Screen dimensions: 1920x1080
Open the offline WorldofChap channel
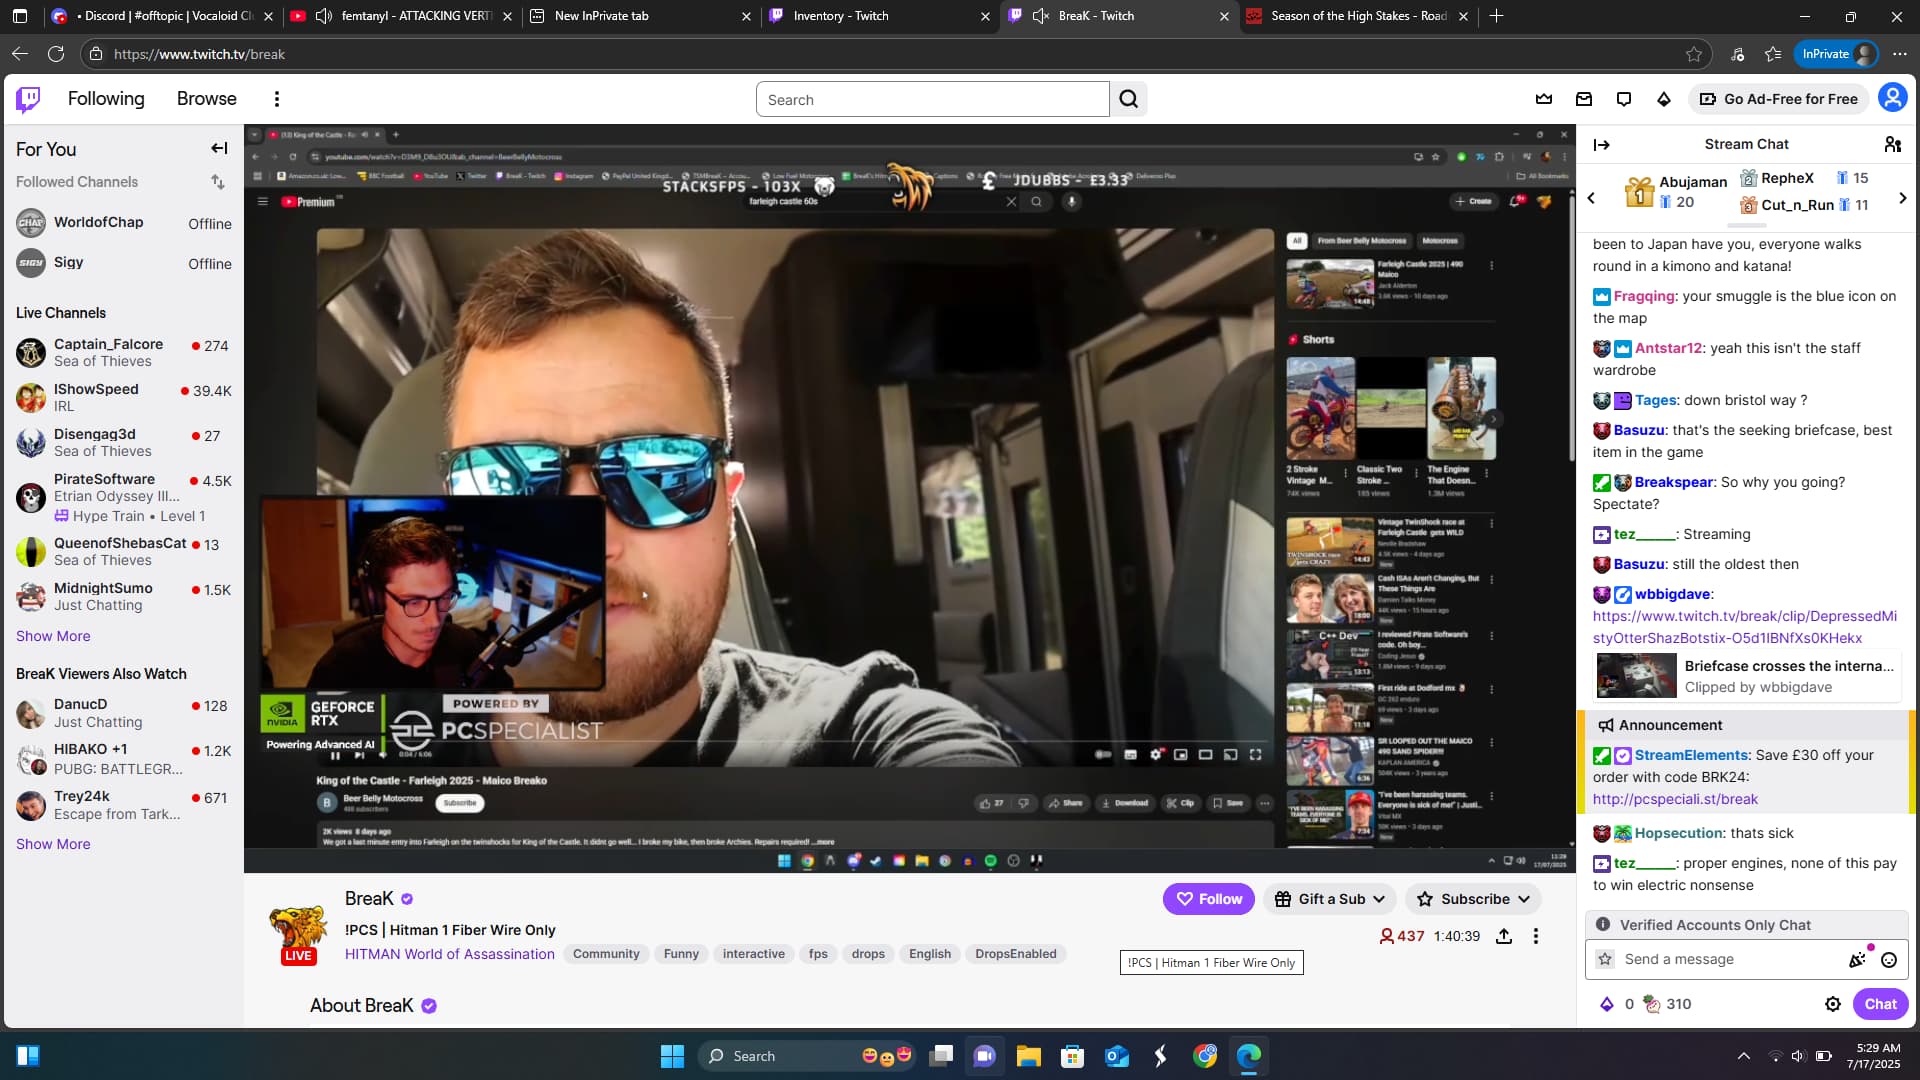click(x=123, y=222)
